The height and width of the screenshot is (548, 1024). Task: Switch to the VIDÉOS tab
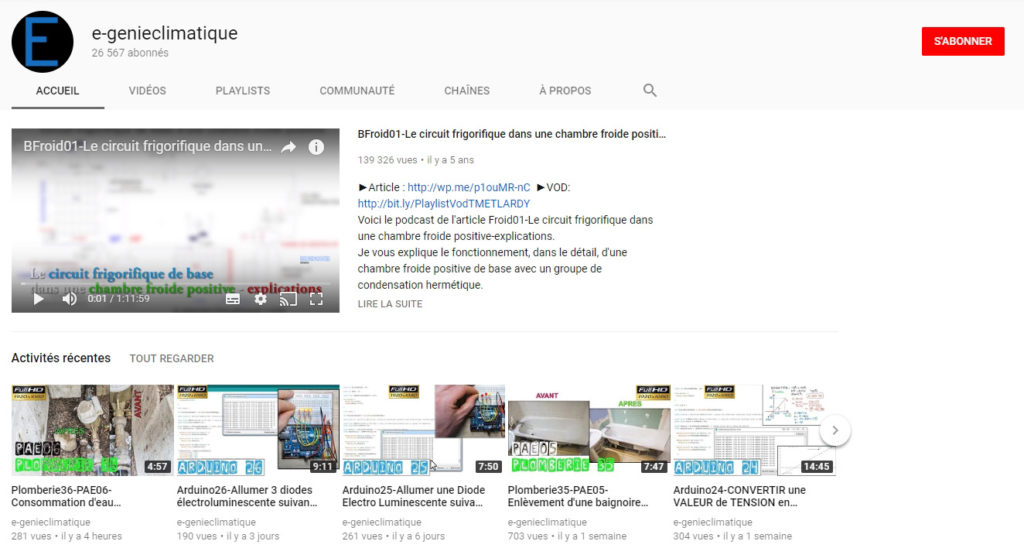tap(147, 91)
